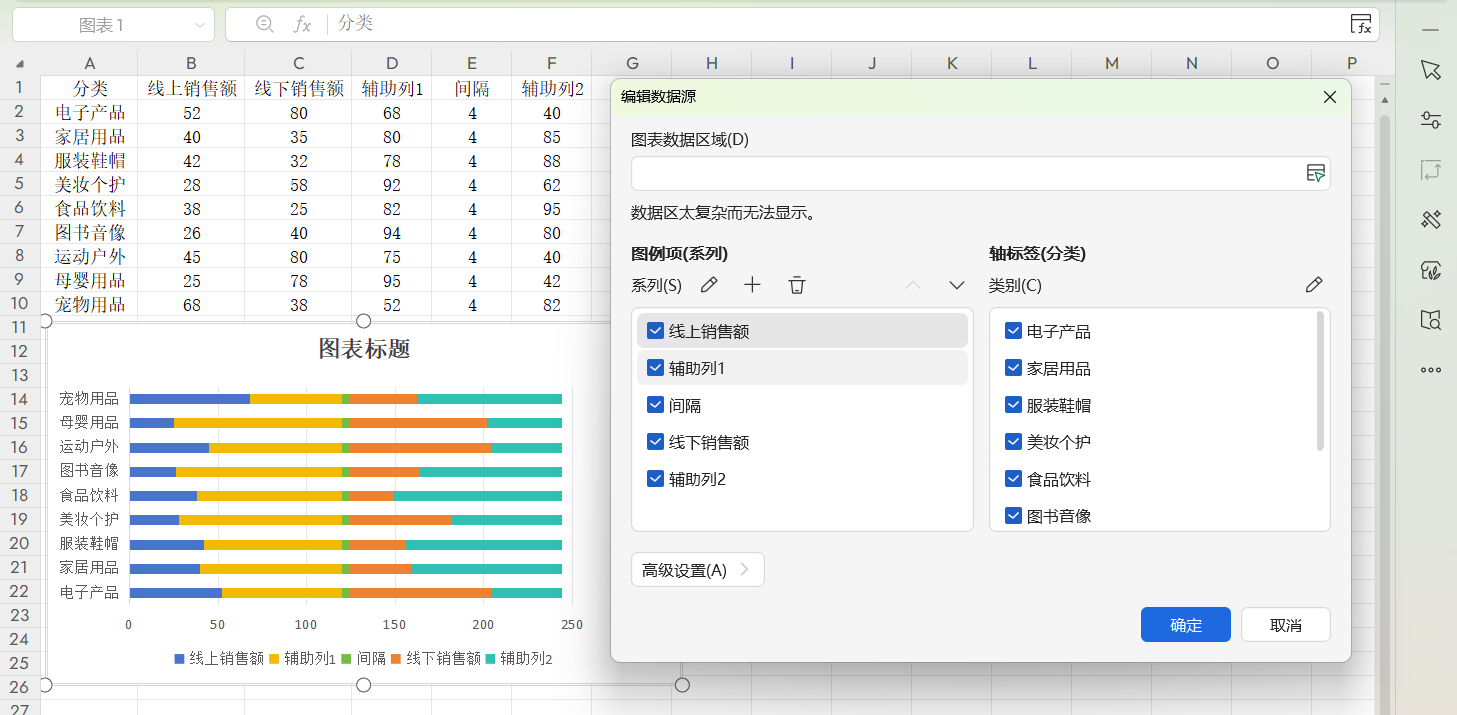The image size is (1457, 715).
Task: Click the range picker icon in 图表数据区域 field
Action: point(1316,173)
